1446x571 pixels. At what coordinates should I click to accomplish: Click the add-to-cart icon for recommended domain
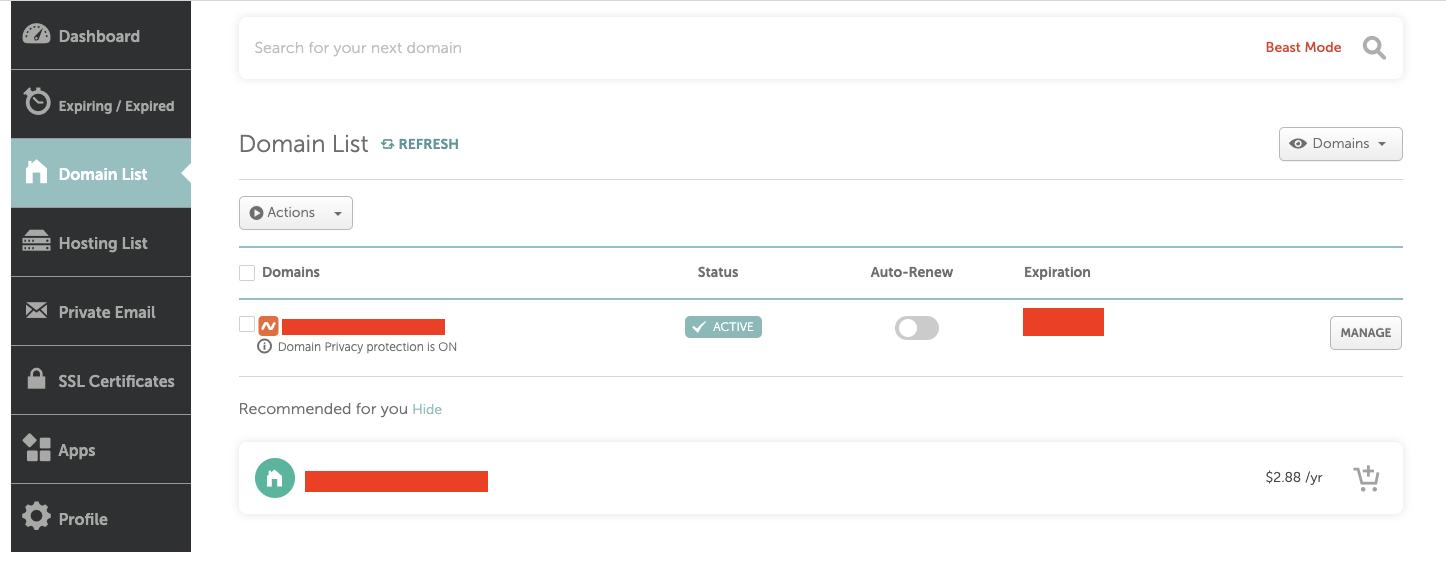pyautogui.click(x=1366, y=479)
